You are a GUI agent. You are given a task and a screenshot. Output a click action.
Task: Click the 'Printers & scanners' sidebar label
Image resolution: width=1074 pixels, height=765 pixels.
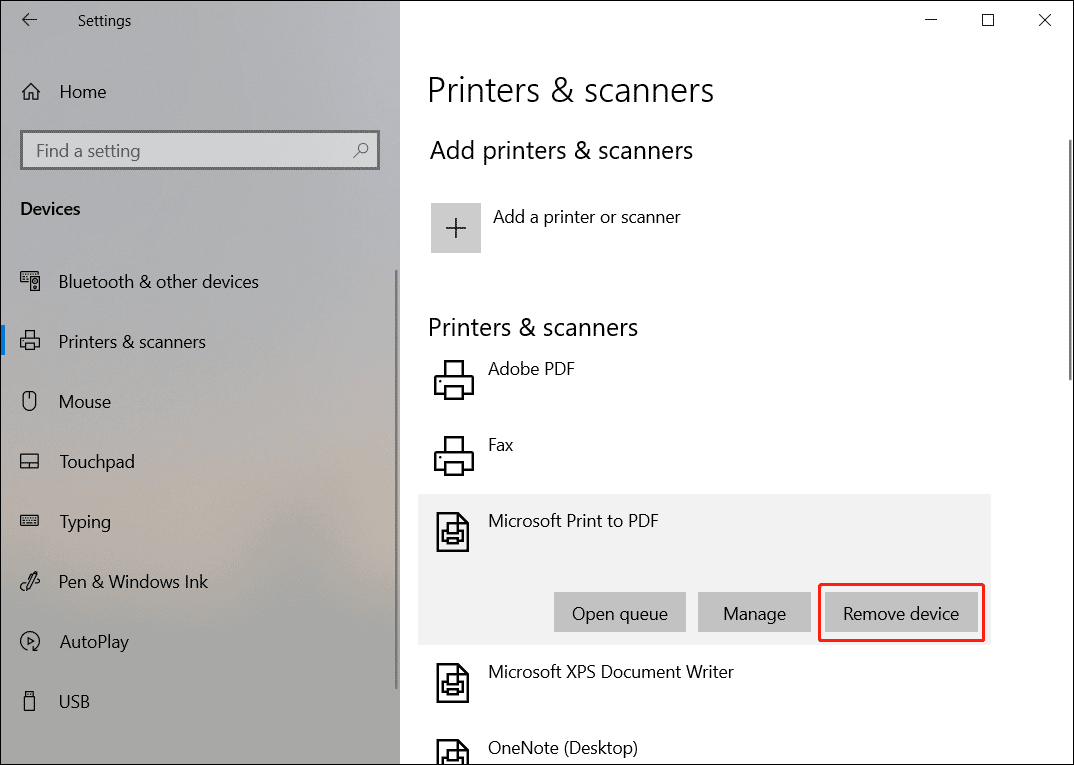(x=132, y=342)
